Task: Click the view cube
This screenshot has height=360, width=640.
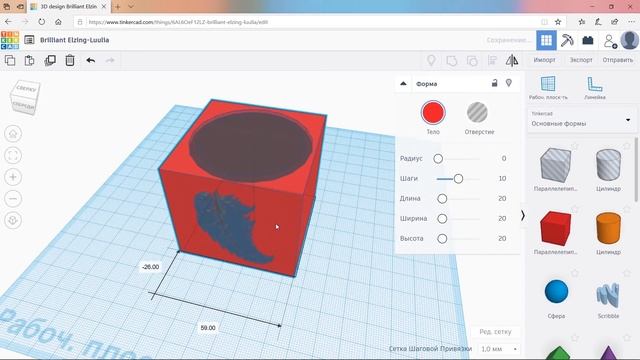Action: [x=24, y=97]
